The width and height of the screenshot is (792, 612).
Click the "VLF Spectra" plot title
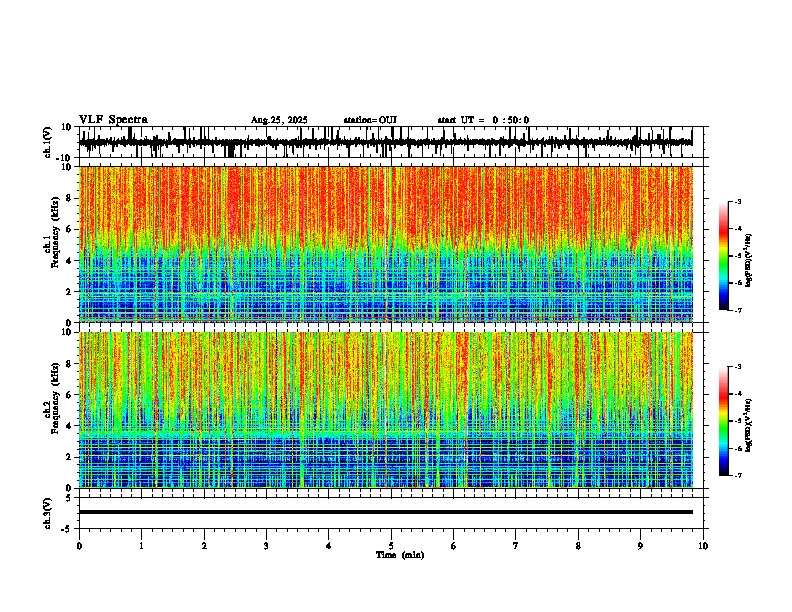pyautogui.click(x=113, y=120)
